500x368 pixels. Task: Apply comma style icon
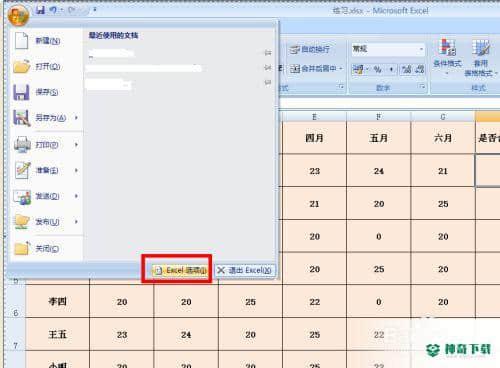[391, 69]
